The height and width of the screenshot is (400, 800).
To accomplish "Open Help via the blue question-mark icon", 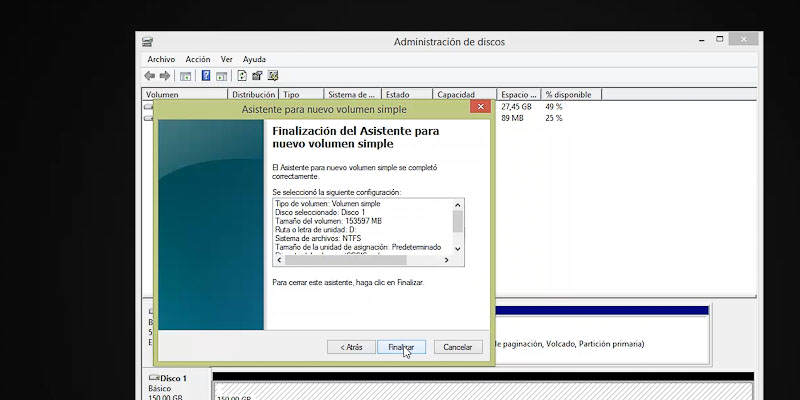I will [206, 76].
